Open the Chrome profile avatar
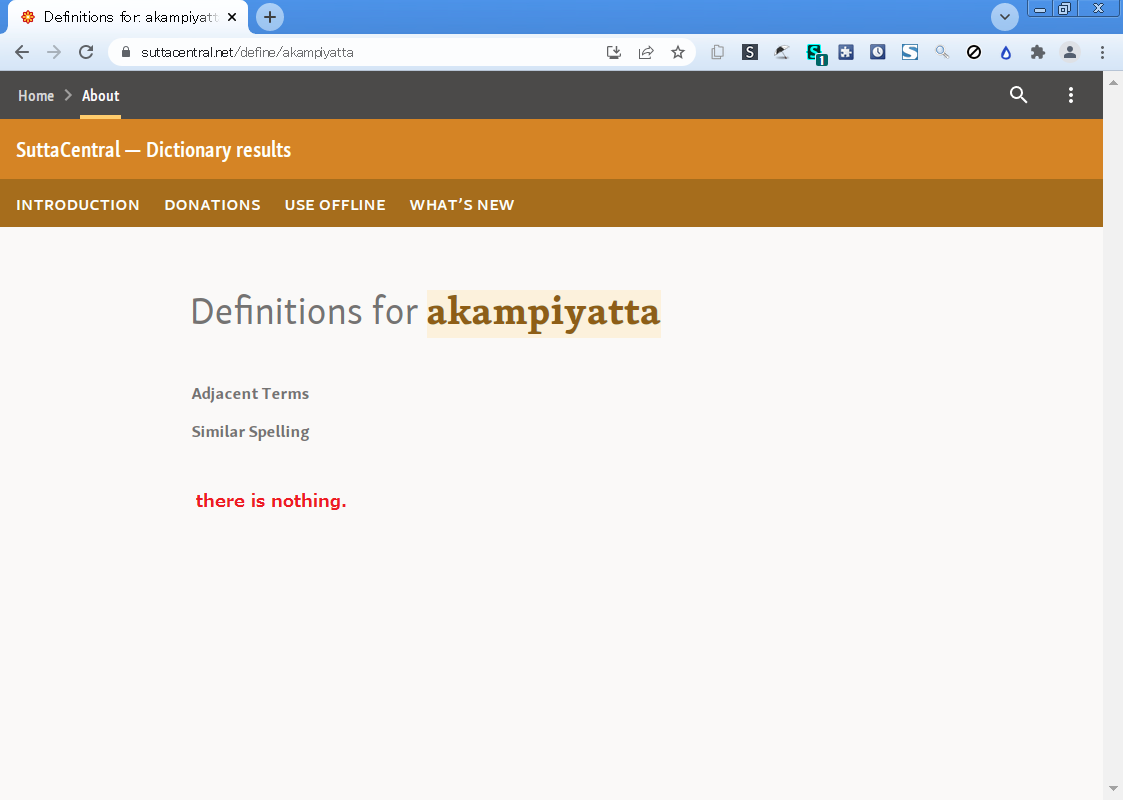This screenshot has width=1123, height=800. 1069,52
